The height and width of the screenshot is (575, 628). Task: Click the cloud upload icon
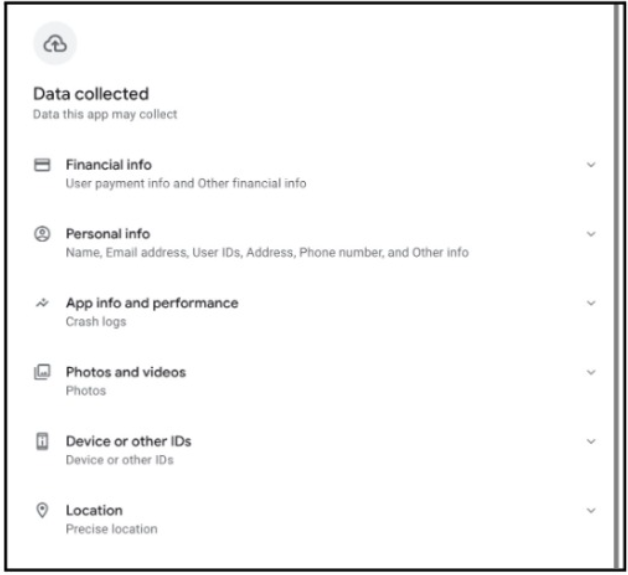tap(56, 43)
